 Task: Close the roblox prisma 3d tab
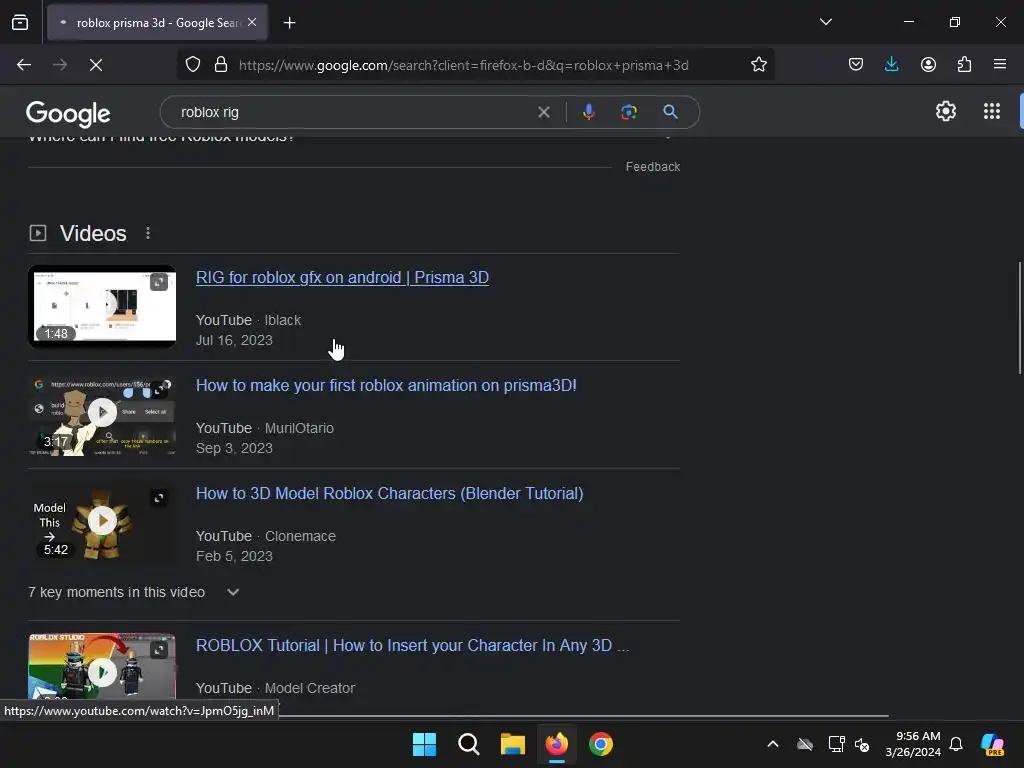tap(252, 22)
